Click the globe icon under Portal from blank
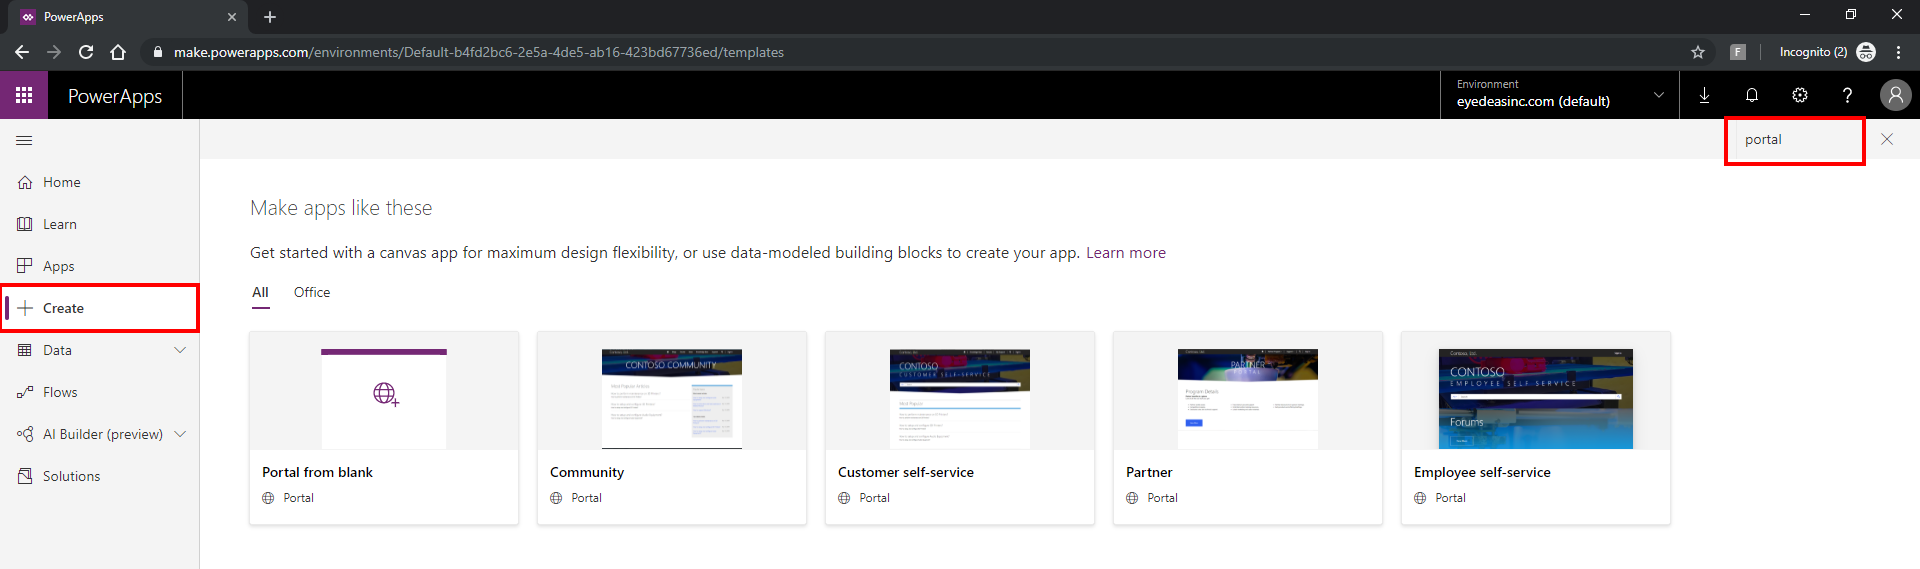1920x569 pixels. click(268, 498)
